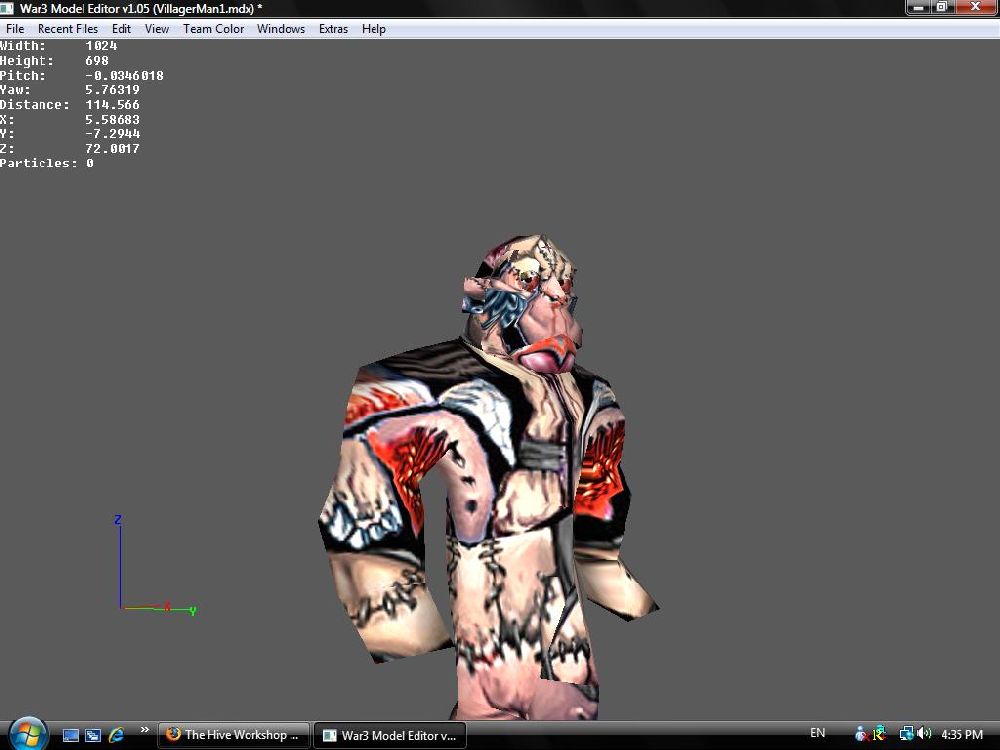Open the Edit menu
The image size is (1000, 750).
click(121, 29)
